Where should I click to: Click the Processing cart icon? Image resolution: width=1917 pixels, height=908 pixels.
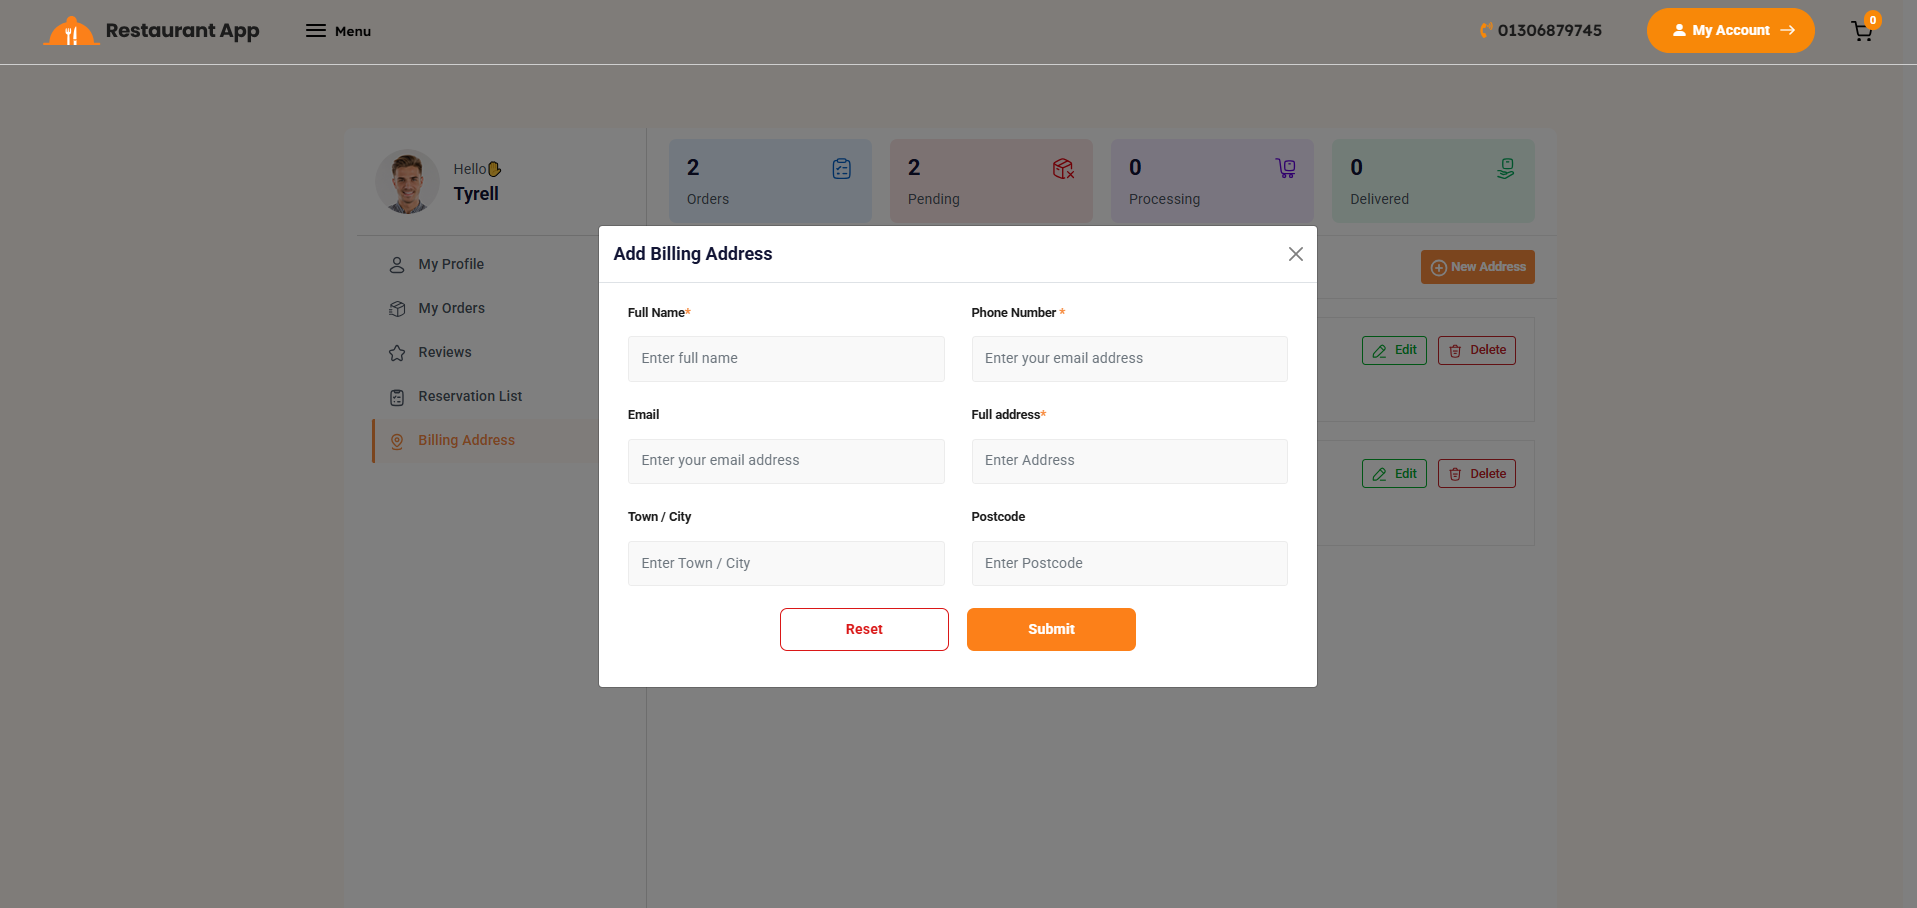click(x=1285, y=169)
